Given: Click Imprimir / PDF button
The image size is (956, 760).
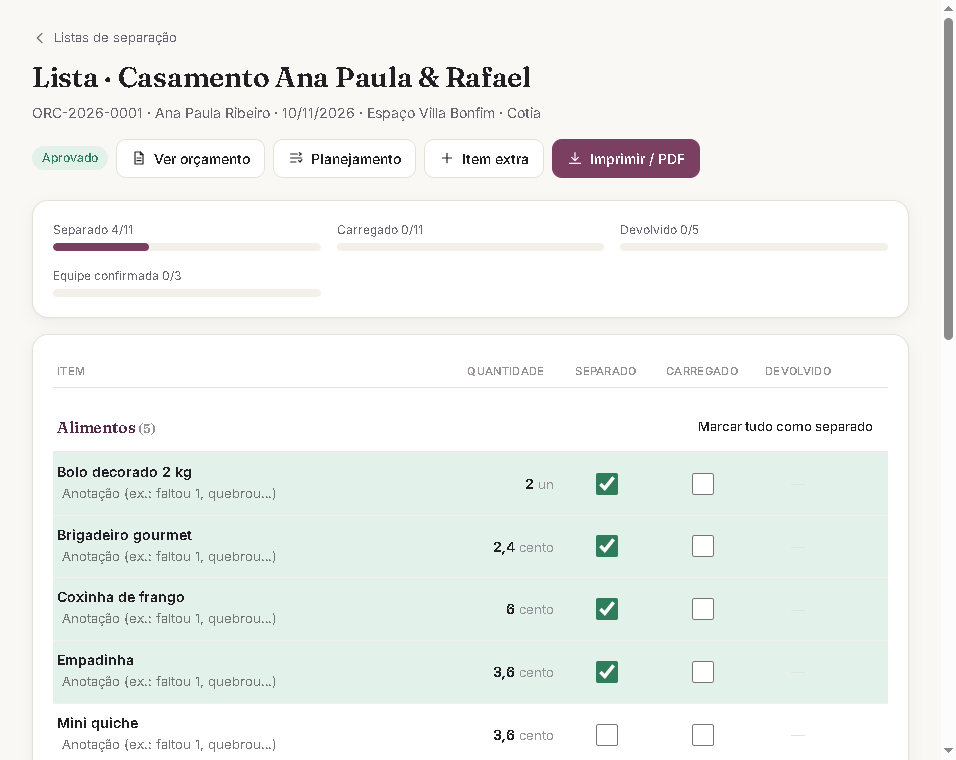Looking at the screenshot, I should [x=626, y=159].
